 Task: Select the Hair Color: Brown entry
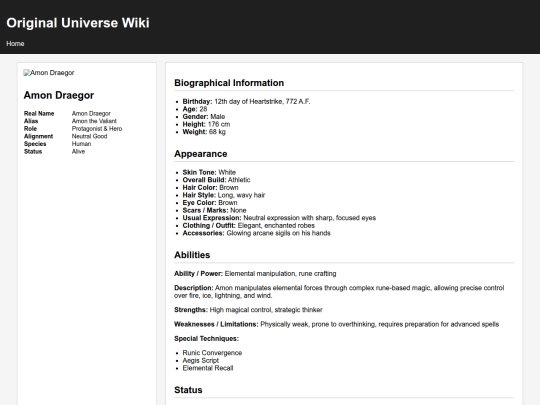click(x=210, y=188)
